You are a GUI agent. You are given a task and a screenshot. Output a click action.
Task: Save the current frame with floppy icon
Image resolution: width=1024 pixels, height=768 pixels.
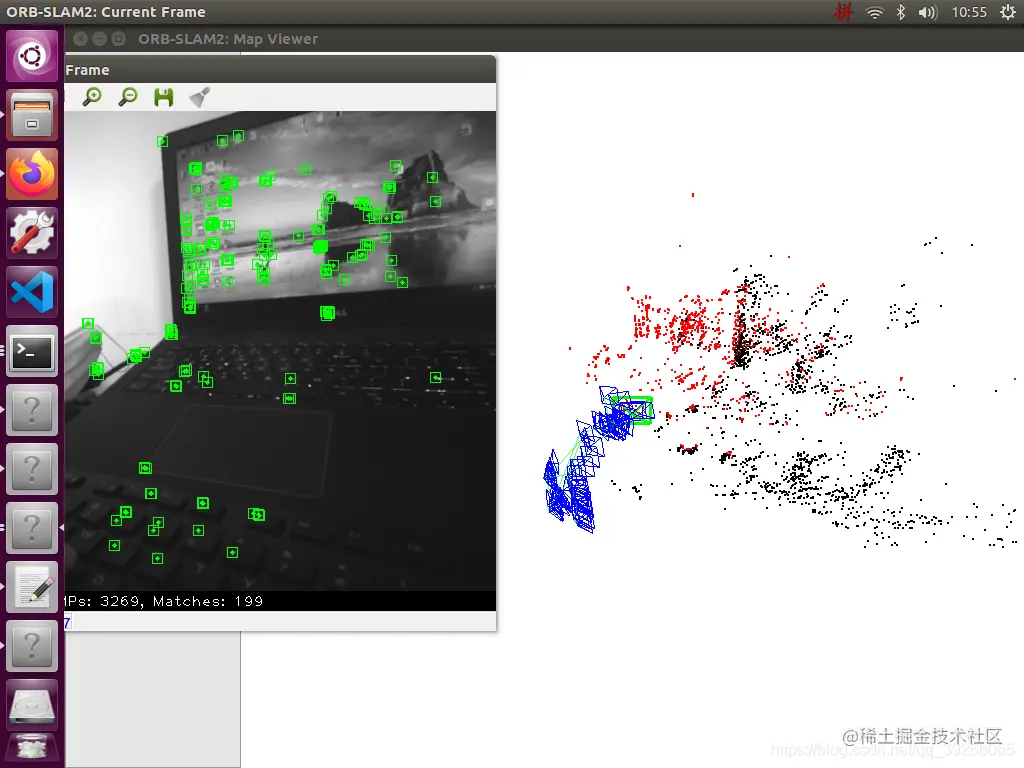point(163,97)
